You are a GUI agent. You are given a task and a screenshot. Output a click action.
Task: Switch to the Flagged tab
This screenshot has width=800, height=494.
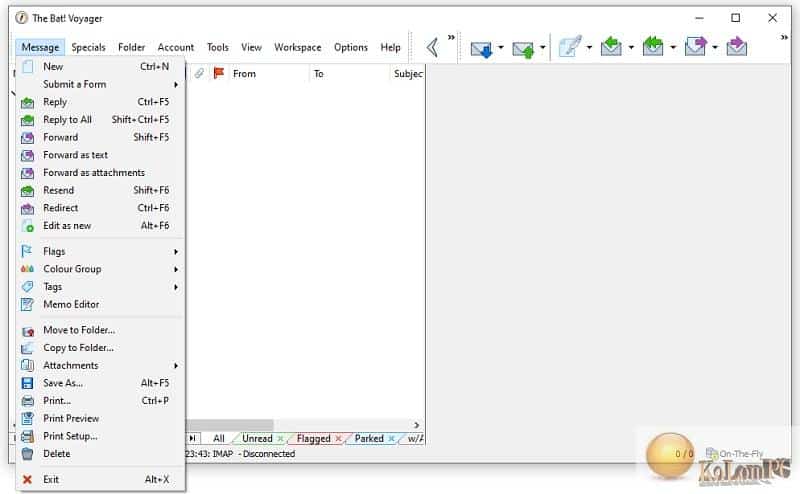pos(313,438)
